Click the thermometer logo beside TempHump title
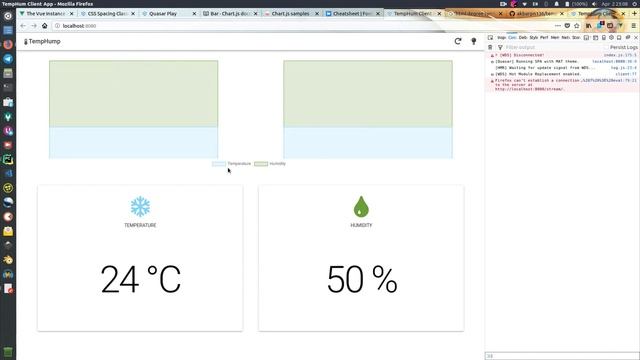The width and height of the screenshot is (640, 360). point(26,42)
